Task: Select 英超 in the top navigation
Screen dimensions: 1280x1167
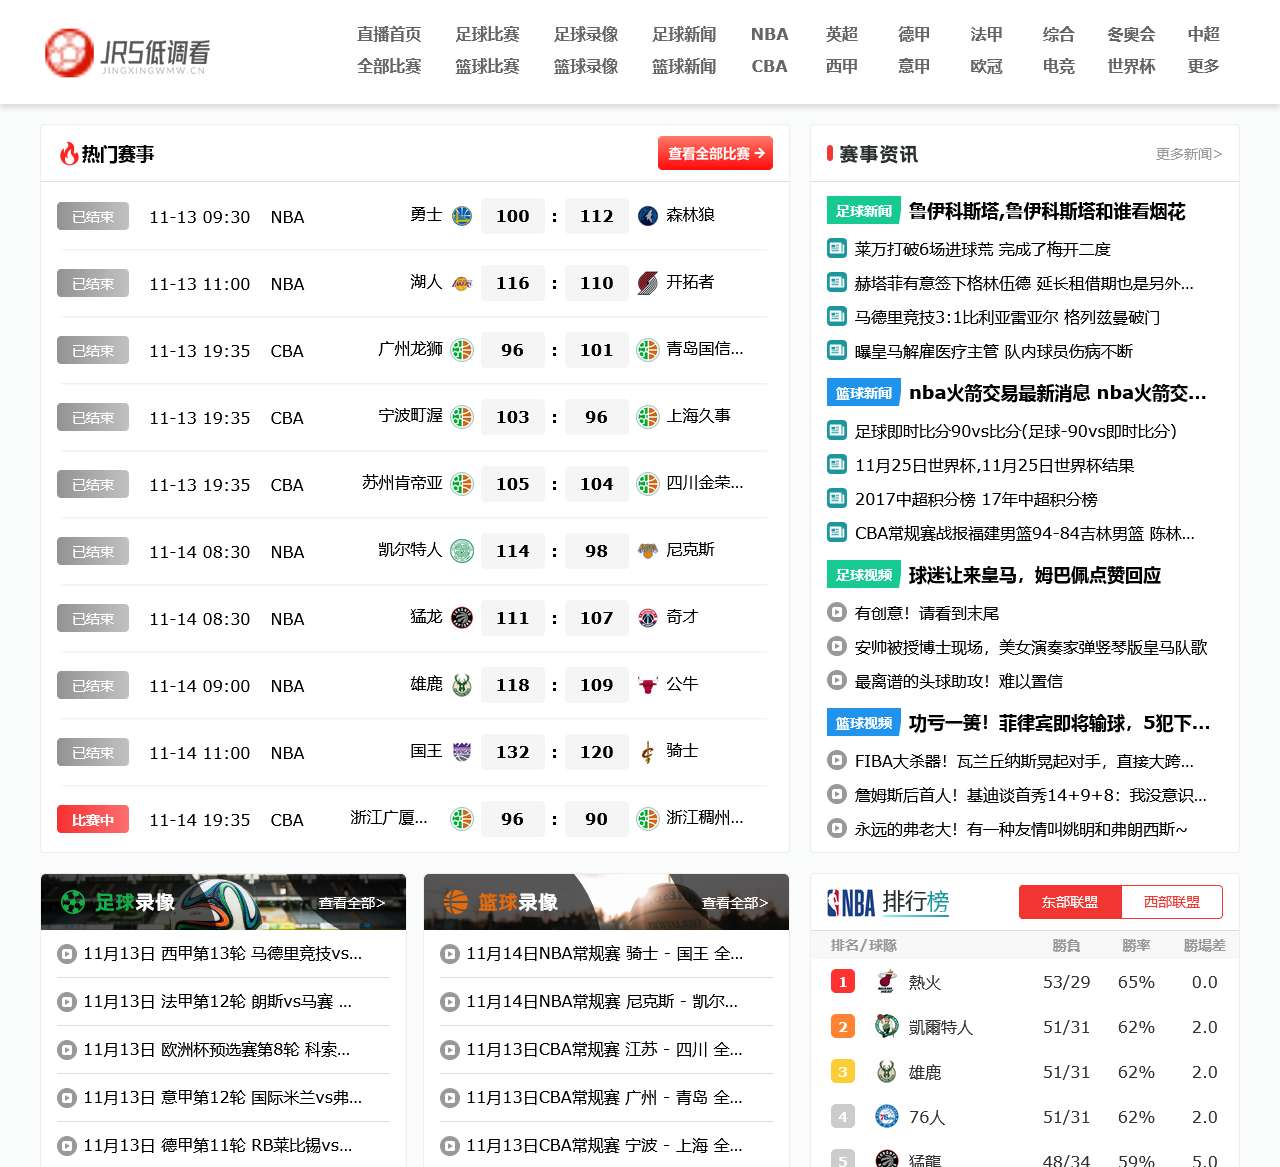Action: tap(842, 34)
